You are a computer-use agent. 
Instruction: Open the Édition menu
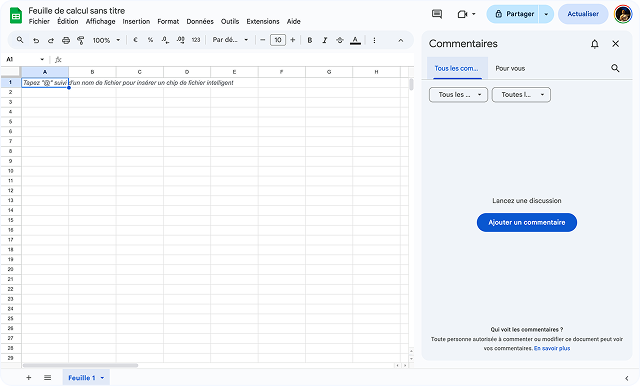pos(68,22)
